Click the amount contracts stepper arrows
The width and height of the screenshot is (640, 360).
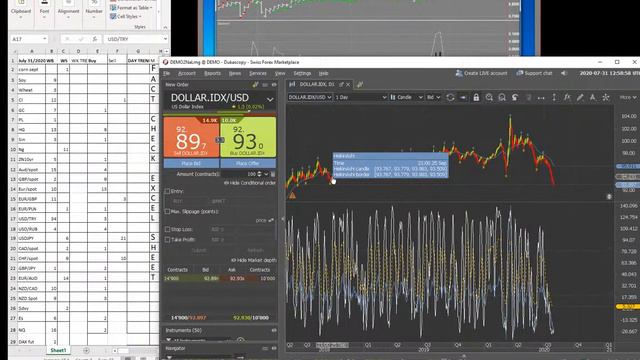(259, 174)
